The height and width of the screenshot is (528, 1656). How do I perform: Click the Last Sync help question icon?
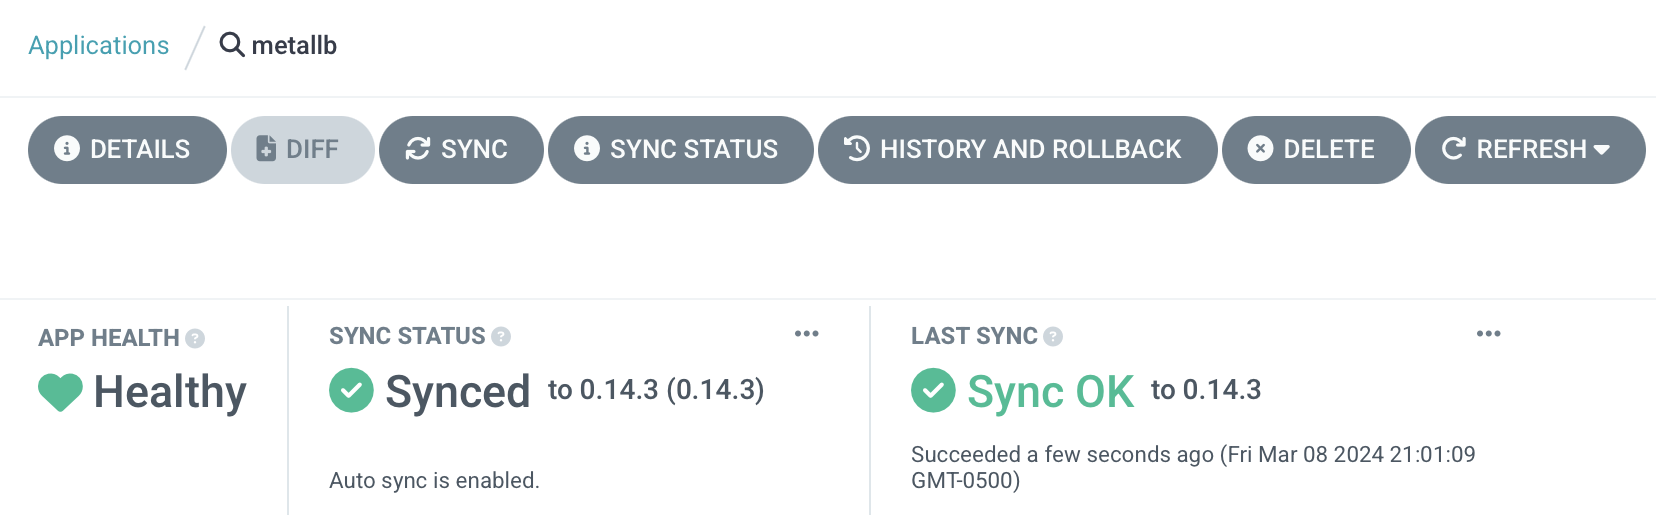coord(1053,337)
